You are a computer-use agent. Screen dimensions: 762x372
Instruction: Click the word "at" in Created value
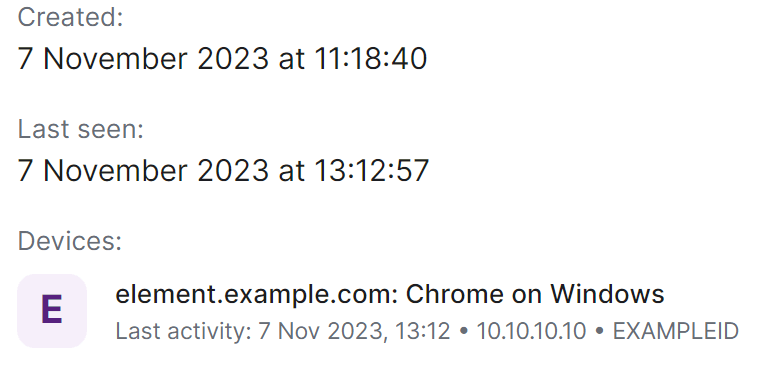(292, 59)
